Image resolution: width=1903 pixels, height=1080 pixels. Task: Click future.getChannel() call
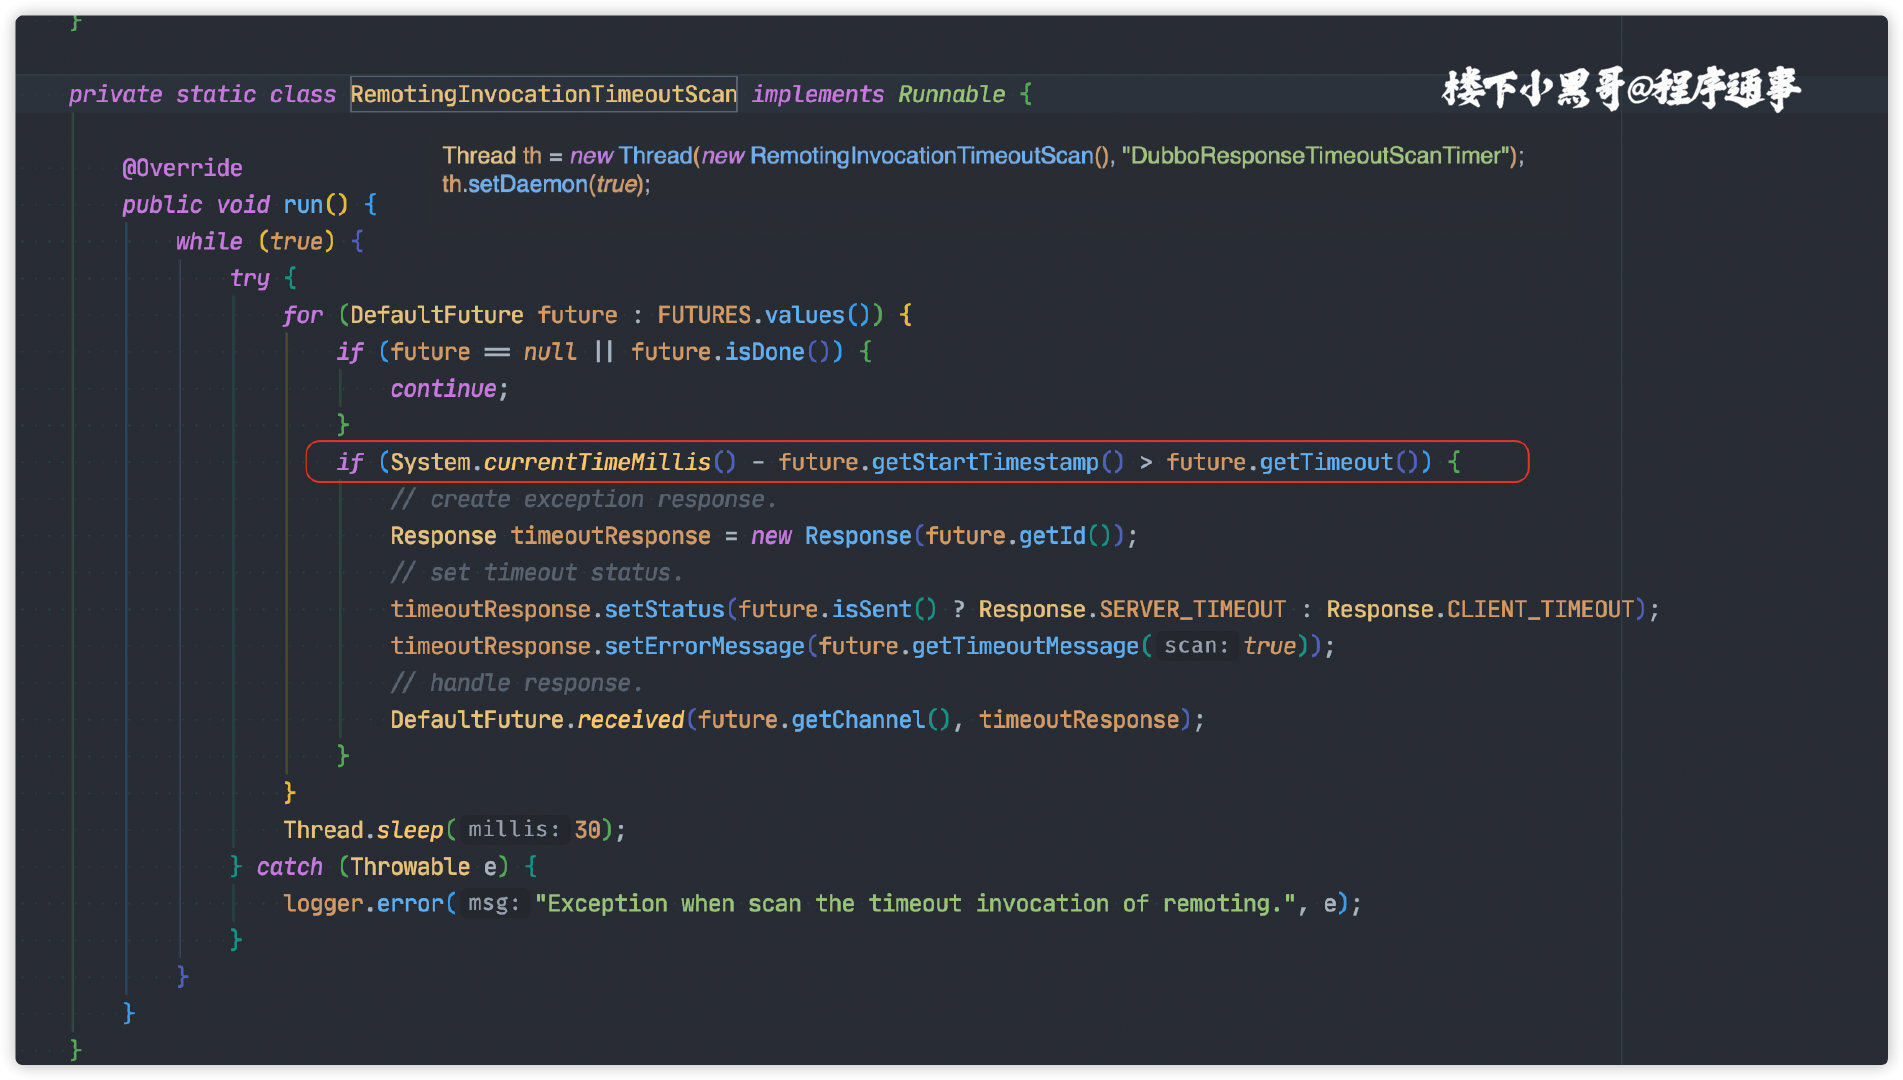pyautogui.click(x=824, y=720)
